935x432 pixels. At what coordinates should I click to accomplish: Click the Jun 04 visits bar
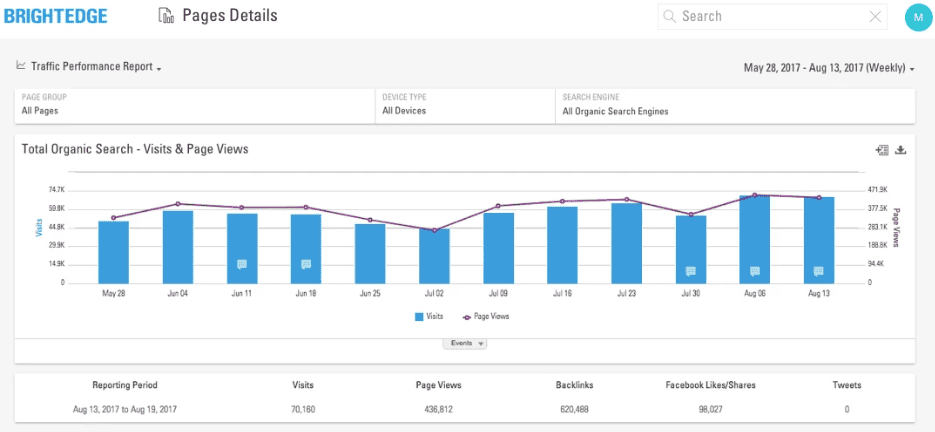pos(178,247)
